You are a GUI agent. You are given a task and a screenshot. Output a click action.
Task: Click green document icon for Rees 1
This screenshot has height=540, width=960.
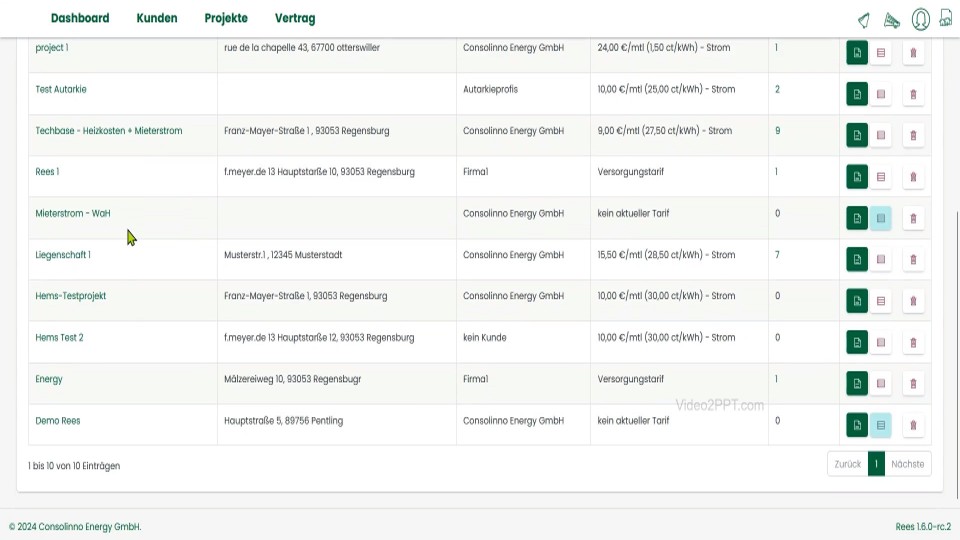pos(857,177)
